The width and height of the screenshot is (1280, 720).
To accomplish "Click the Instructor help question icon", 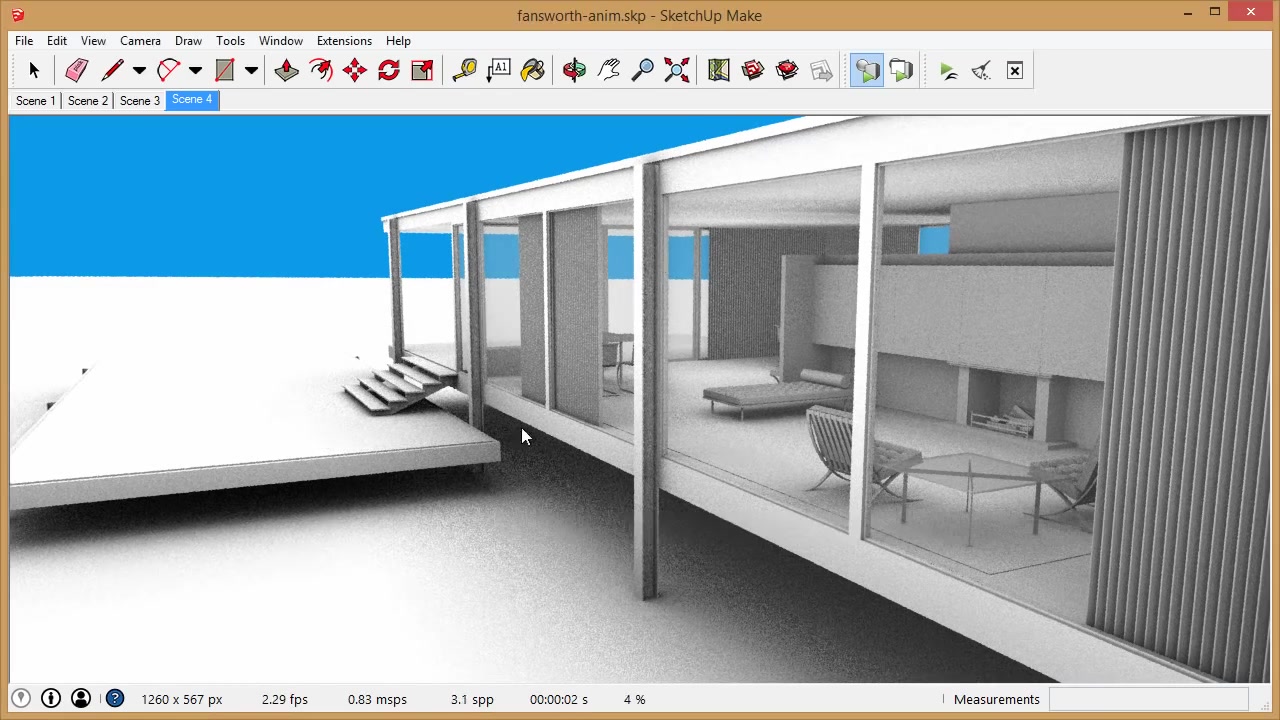I will click(x=115, y=699).
